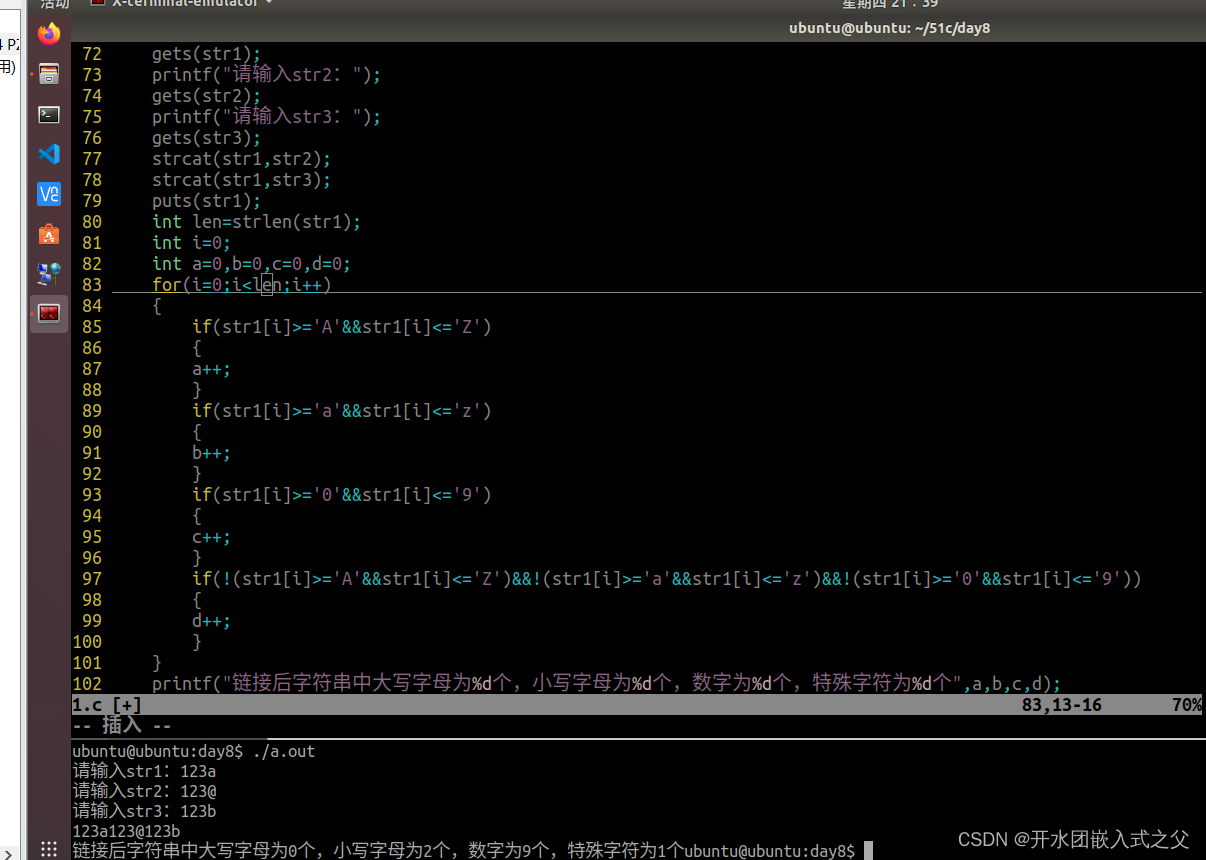This screenshot has height=860, width=1206.
Task: Open Show Applications grid at dock bottom
Action: pos(48,848)
